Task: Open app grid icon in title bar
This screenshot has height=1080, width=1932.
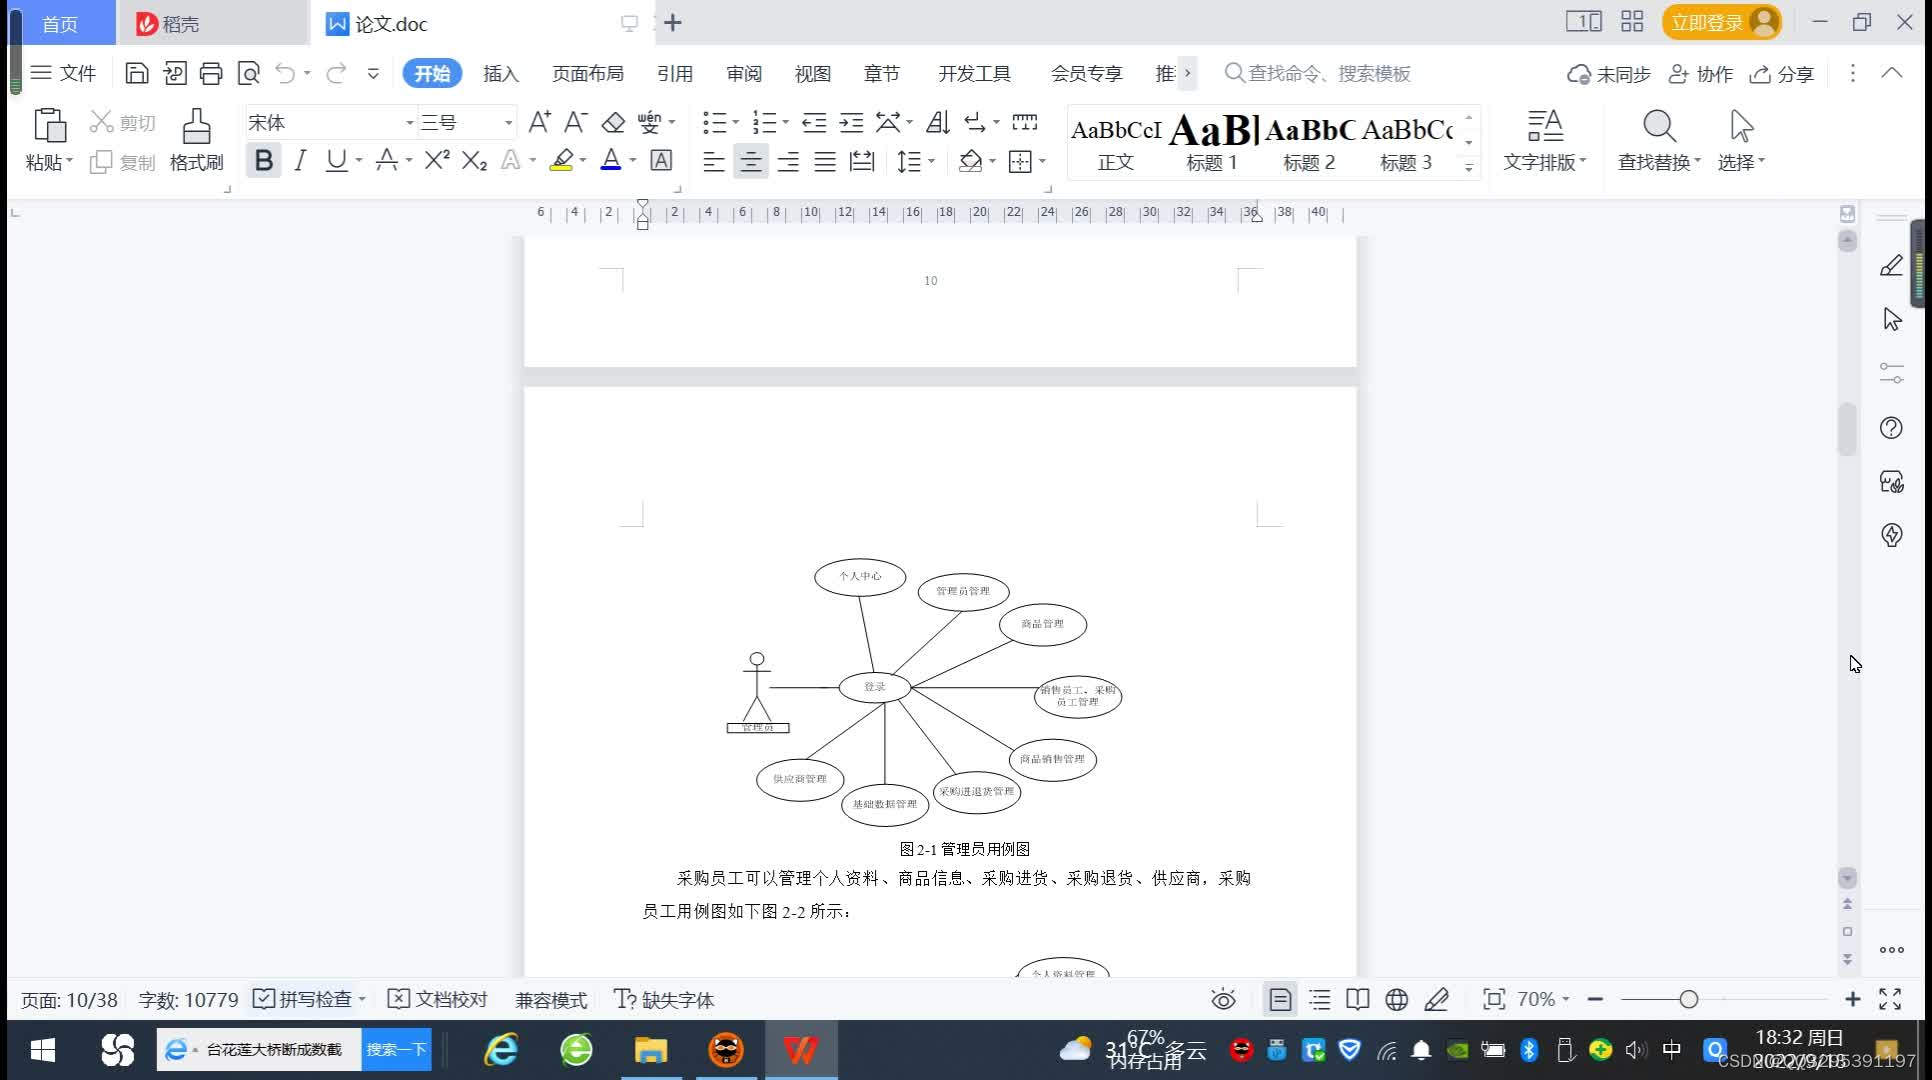Action: pos(1632,22)
